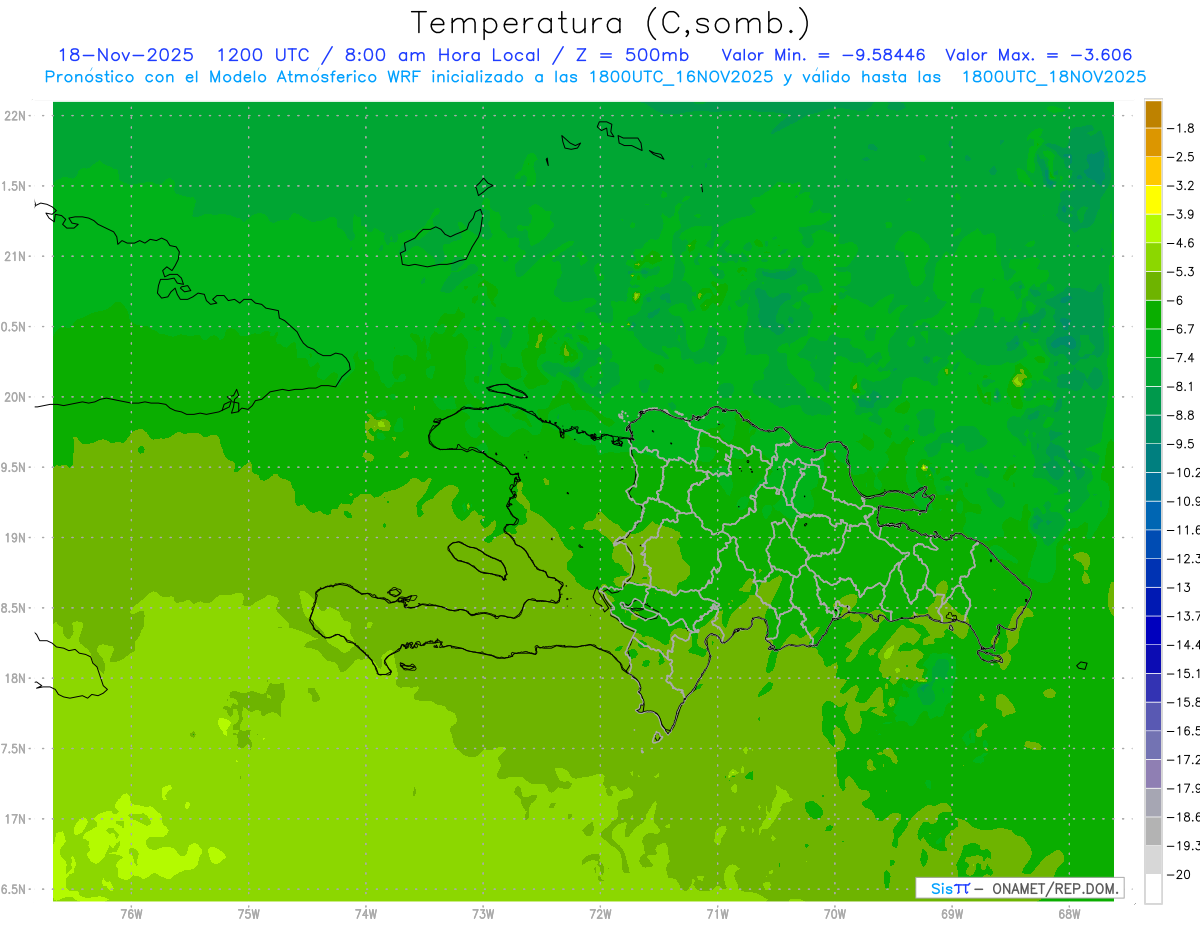Click the amber swatch between -2.5 and -3.2
Image resolution: width=1200 pixels, height=927 pixels.
click(x=1153, y=171)
